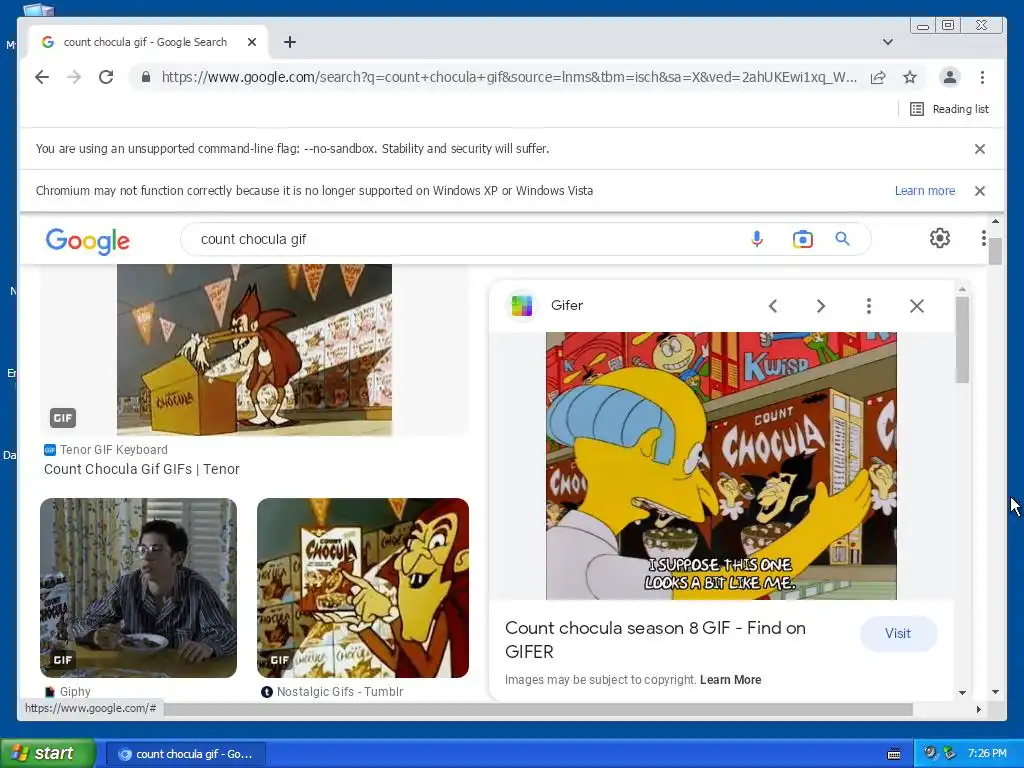Go to Google home via logo

tap(88, 241)
